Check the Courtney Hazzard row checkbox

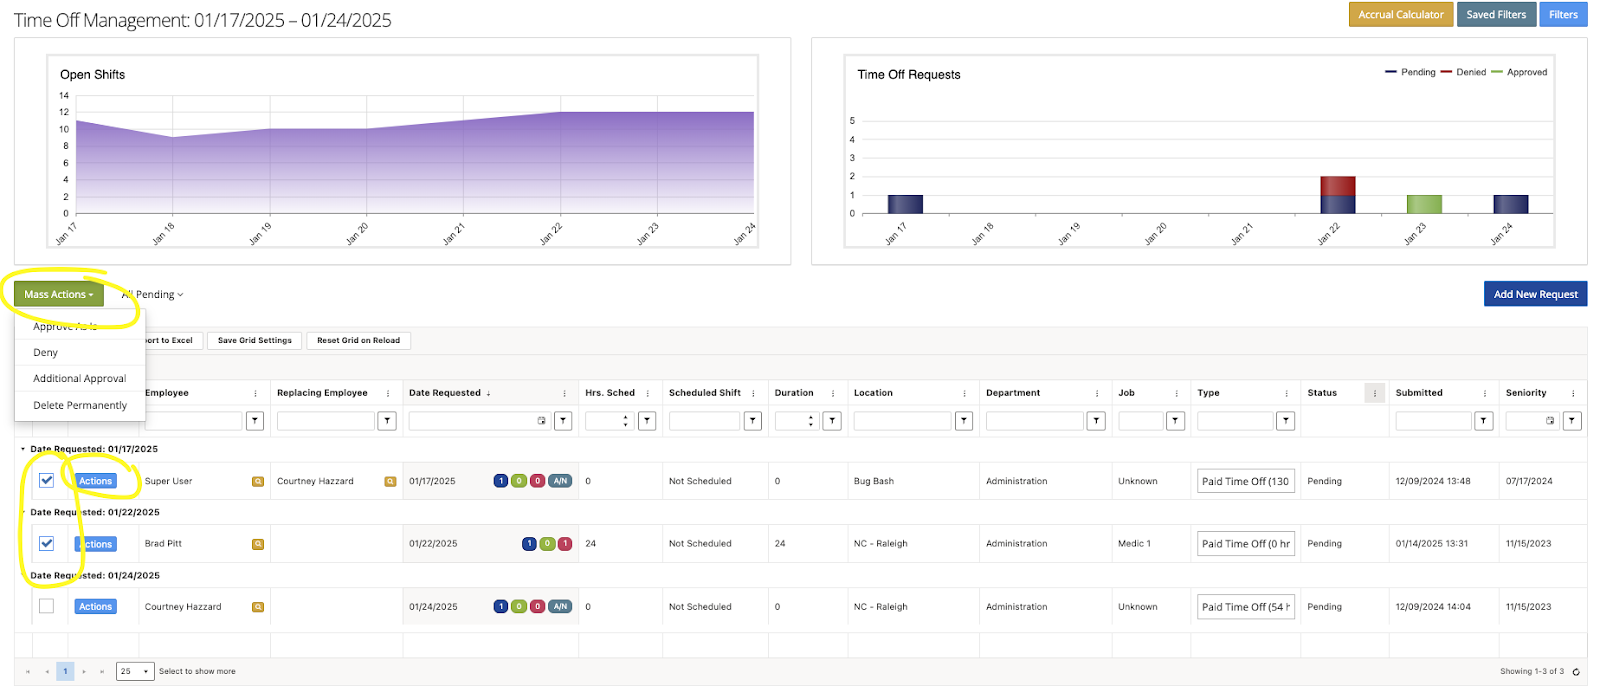pyautogui.click(x=47, y=607)
